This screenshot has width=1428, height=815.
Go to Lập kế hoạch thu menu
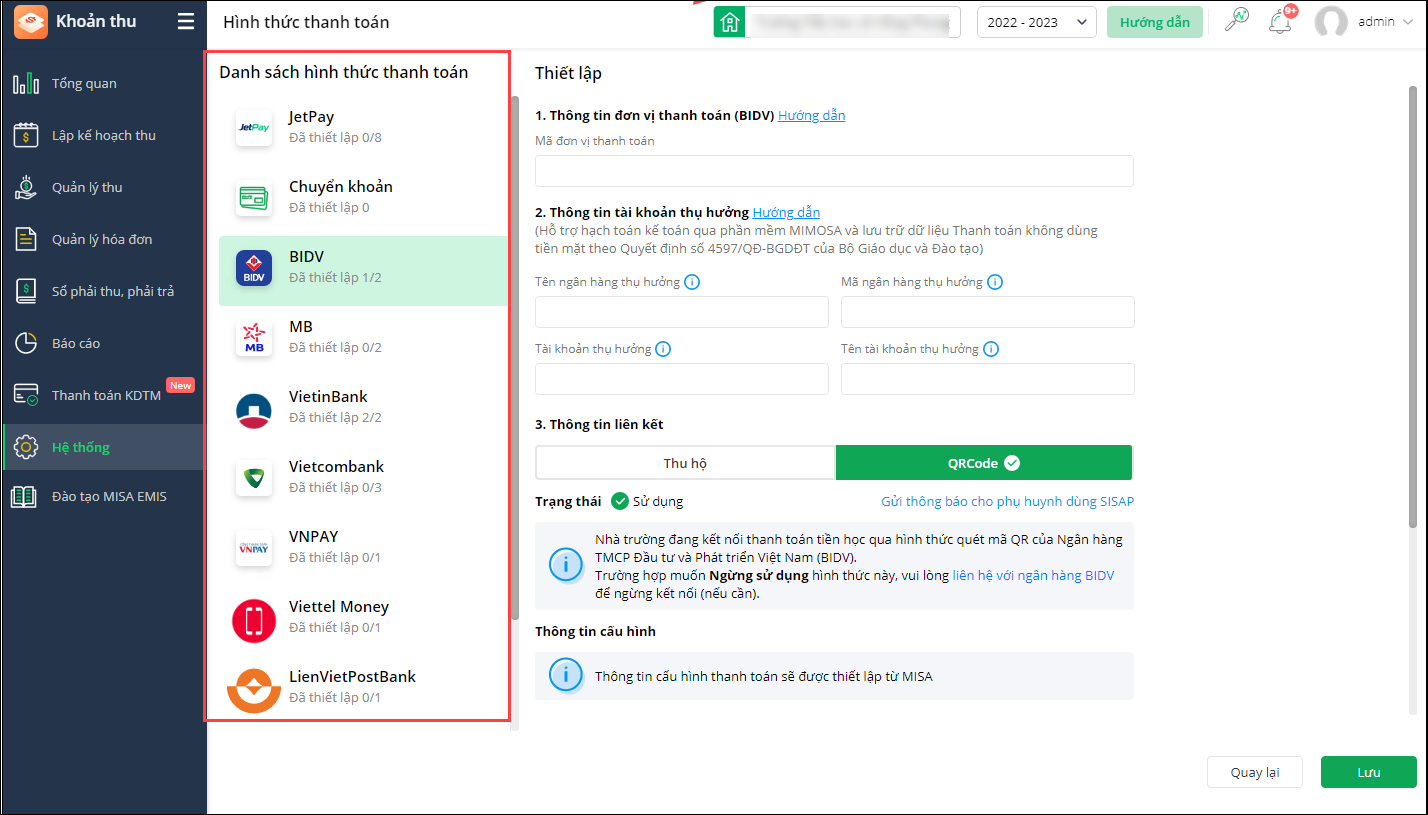[x=104, y=135]
